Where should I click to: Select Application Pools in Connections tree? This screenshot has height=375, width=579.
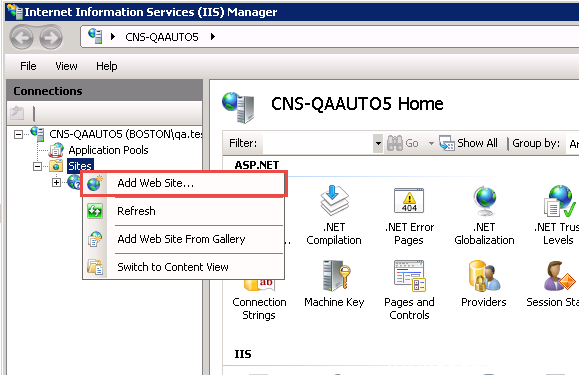pyautogui.click(x=108, y=150)
